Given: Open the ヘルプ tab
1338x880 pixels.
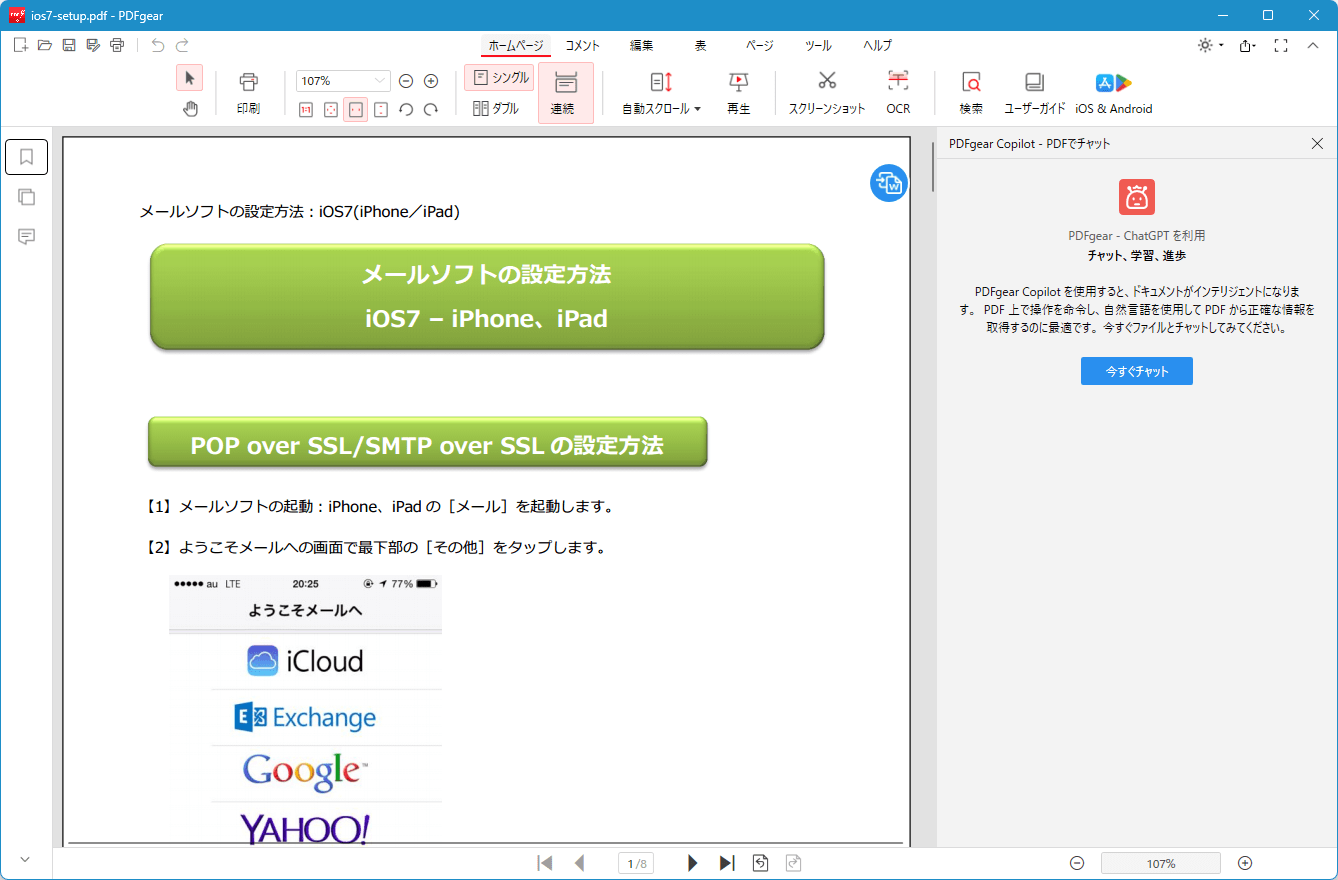Looking at the screenshot, I should [877, 46].
